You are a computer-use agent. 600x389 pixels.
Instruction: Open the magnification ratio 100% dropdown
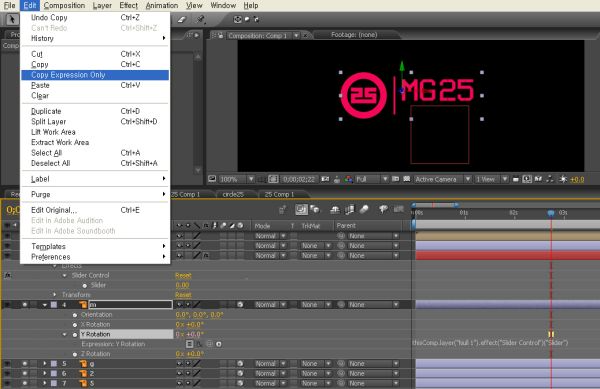pos(237,179)
